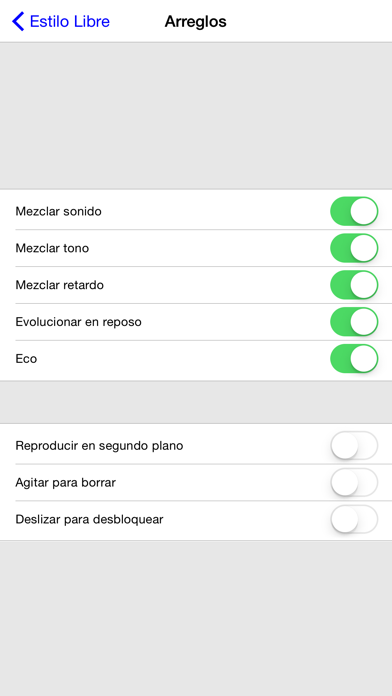Enable Deslizar para desbloquear switch
Viewport: 392px width, 696px height.
click(x=354, y=519)
